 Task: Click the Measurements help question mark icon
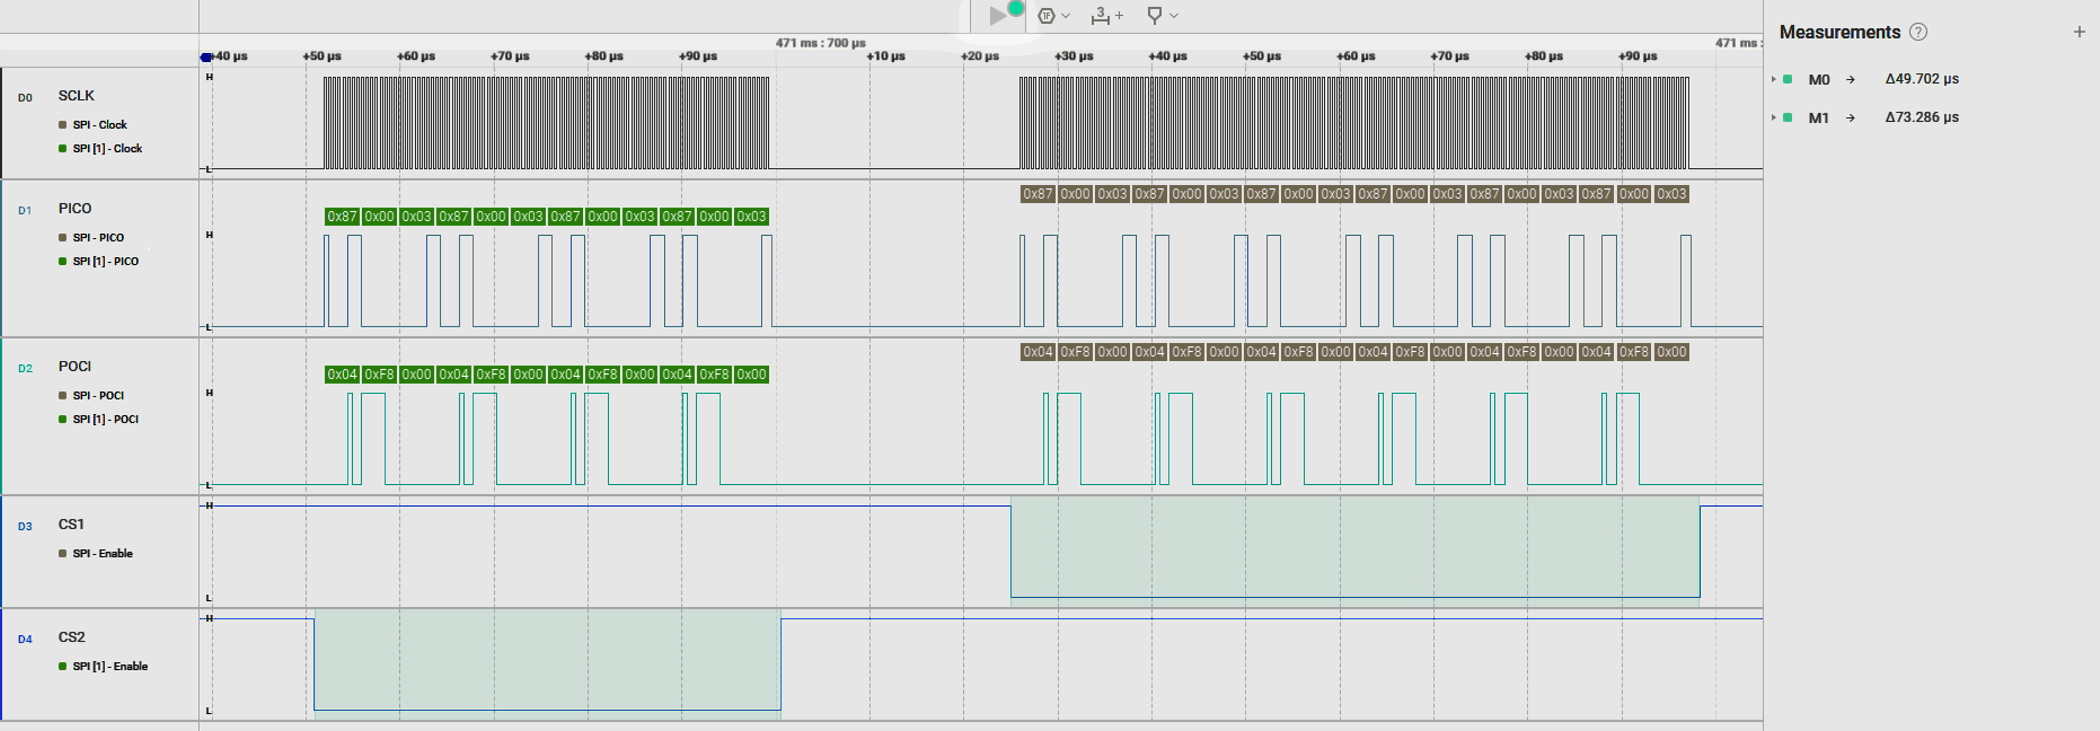(1918, 32)
